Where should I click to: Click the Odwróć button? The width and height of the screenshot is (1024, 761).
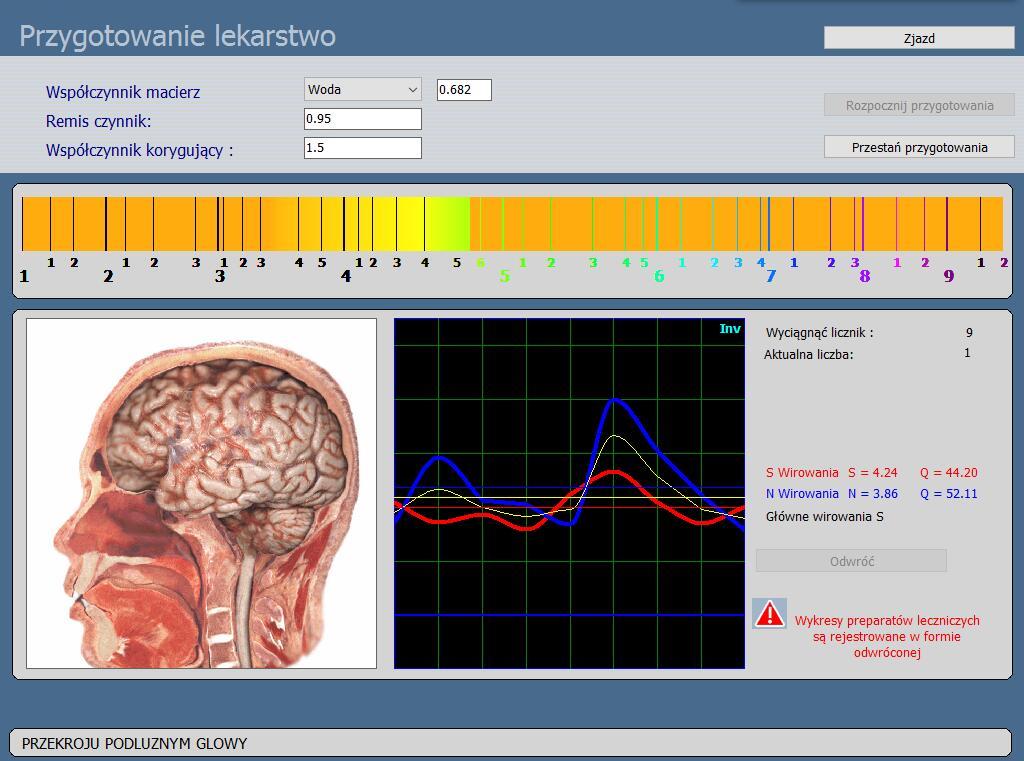tap(851, 560)
